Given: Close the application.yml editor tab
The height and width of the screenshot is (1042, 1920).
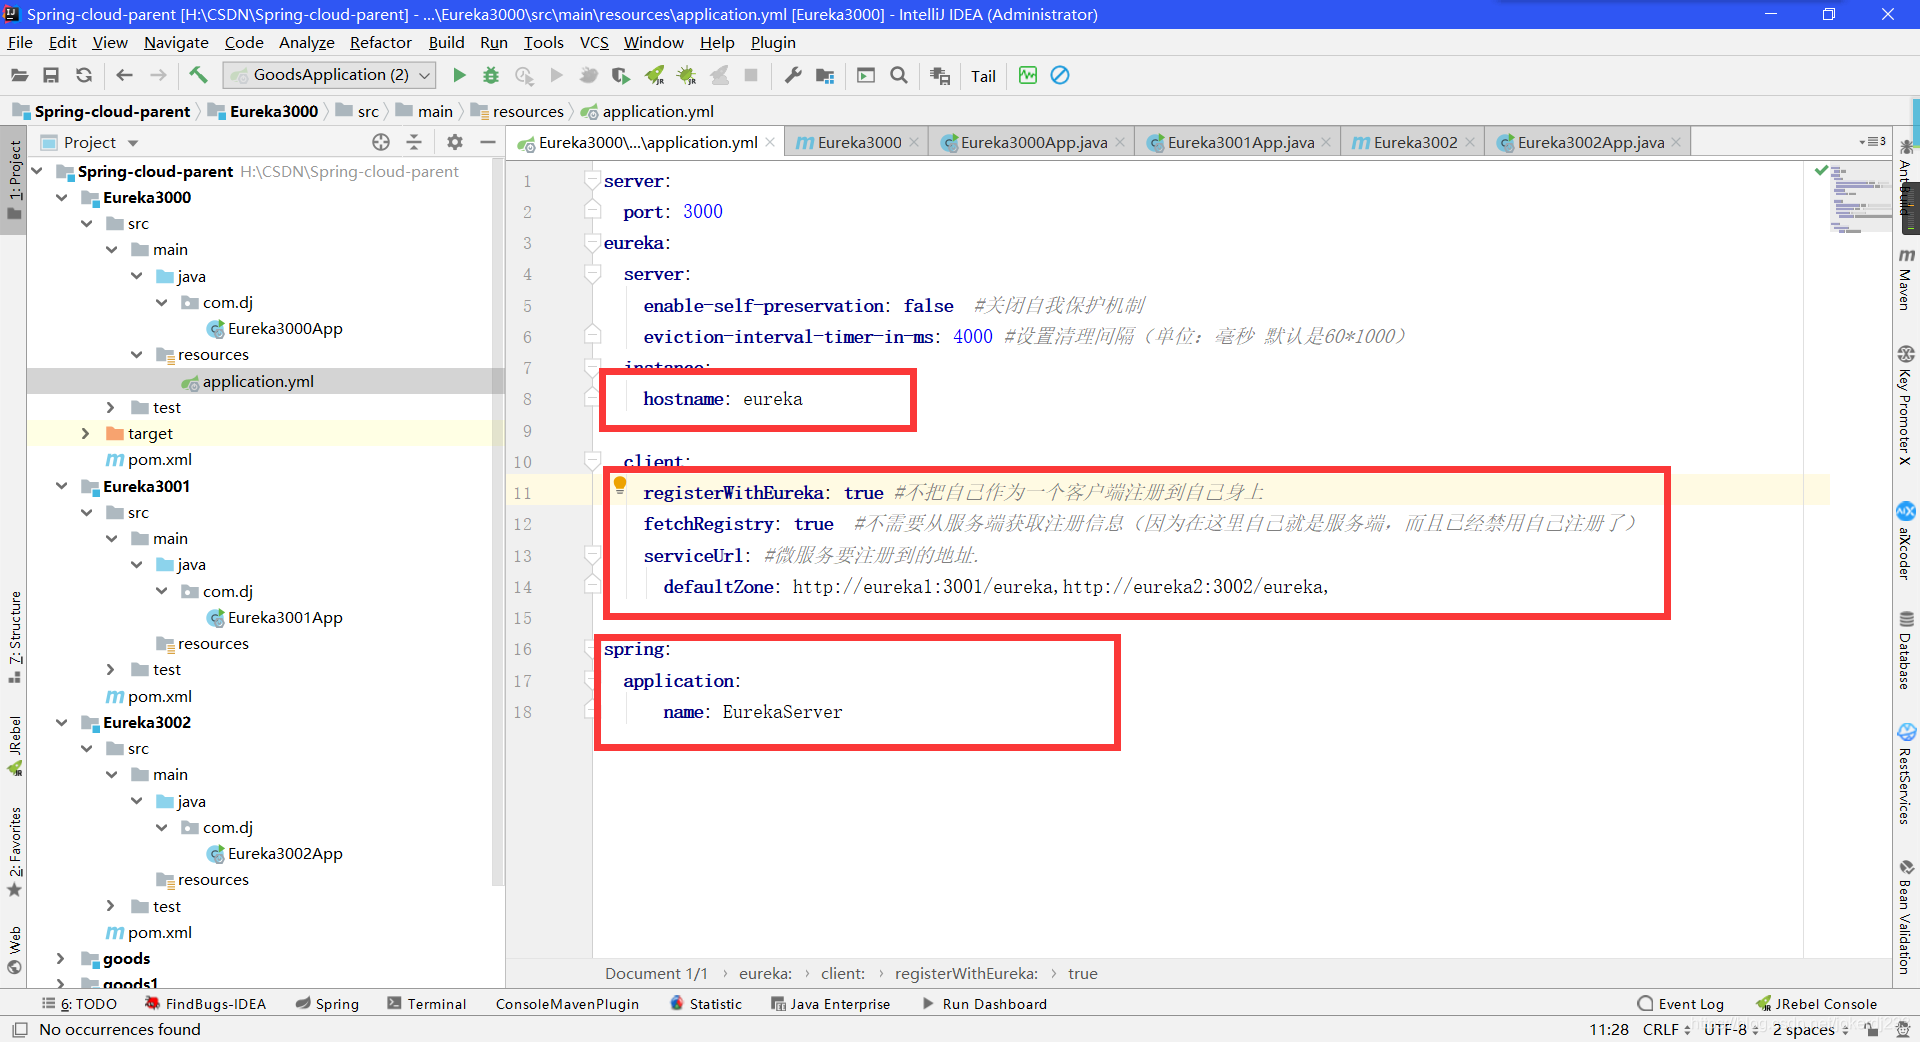Looking at the screenshot, I should click(x=770, y=142).
